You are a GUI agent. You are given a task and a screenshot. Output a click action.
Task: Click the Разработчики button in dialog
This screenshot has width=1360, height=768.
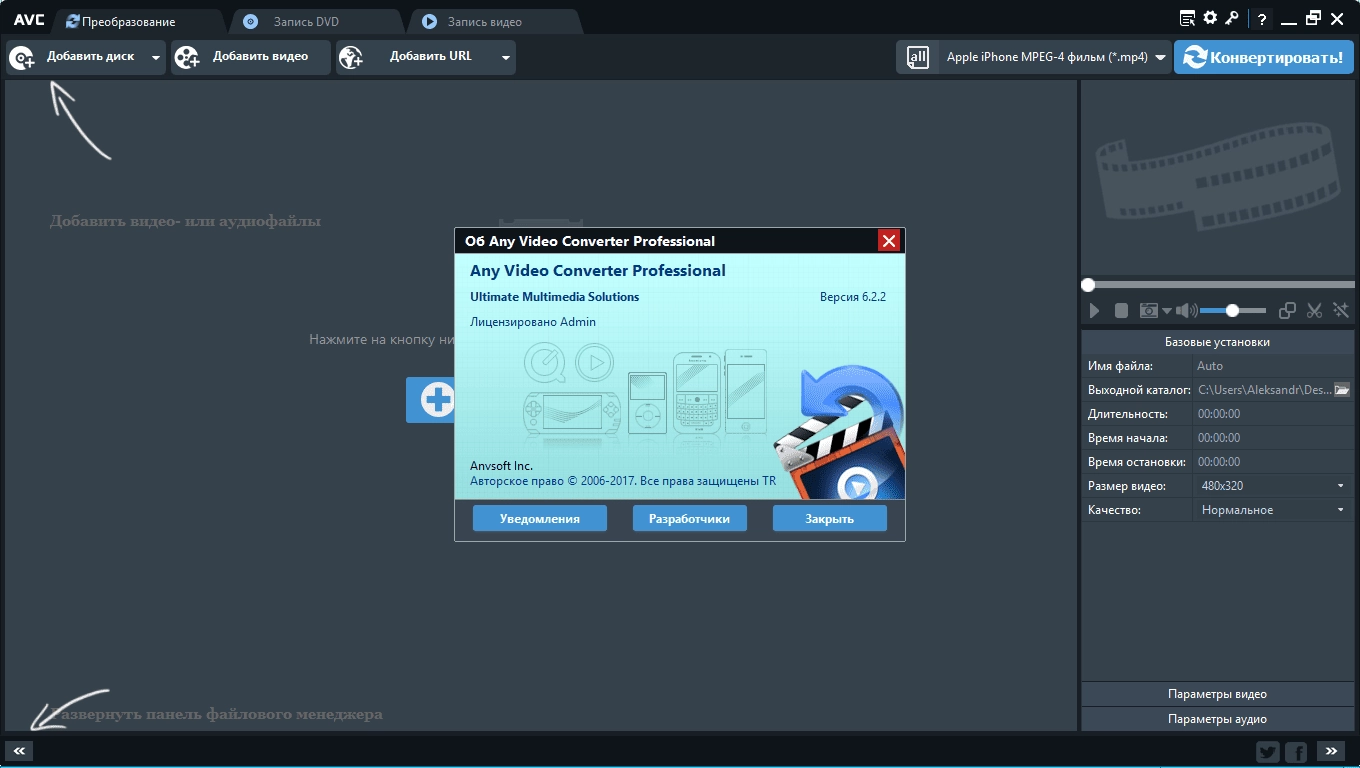pos(690,518)
